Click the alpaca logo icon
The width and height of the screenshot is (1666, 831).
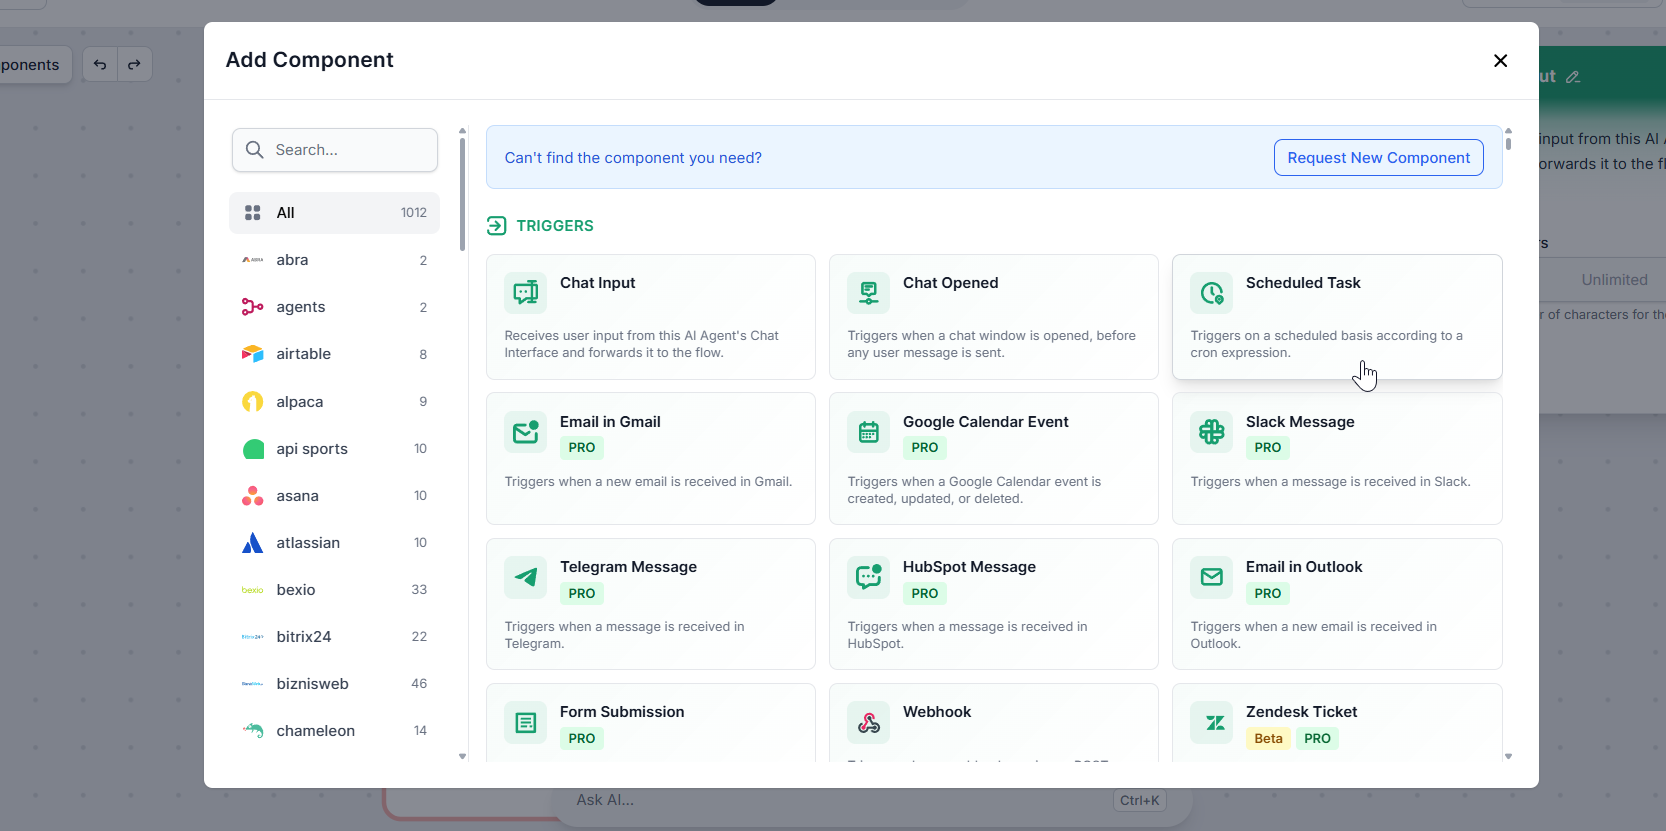(253, 402)
